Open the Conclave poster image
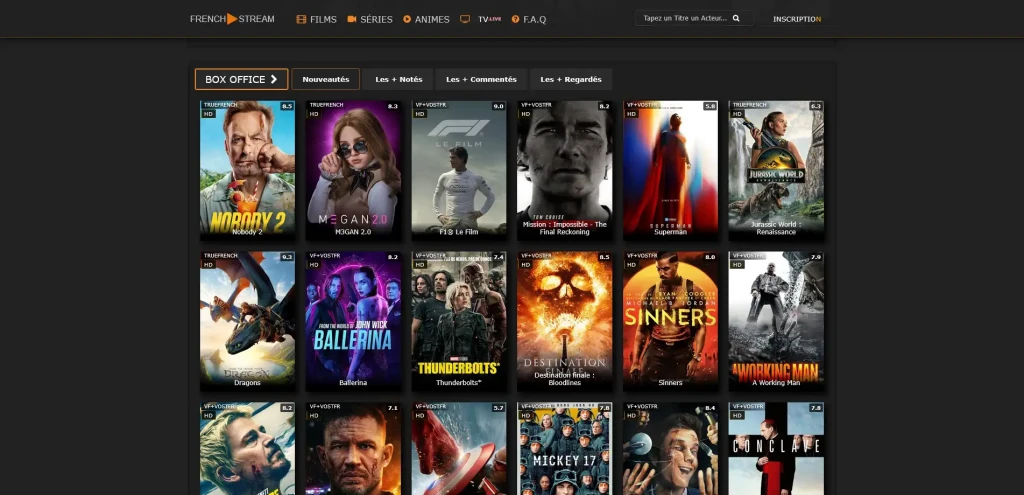Viewport: 1024px width, 495px height. [x=776, y=449]
